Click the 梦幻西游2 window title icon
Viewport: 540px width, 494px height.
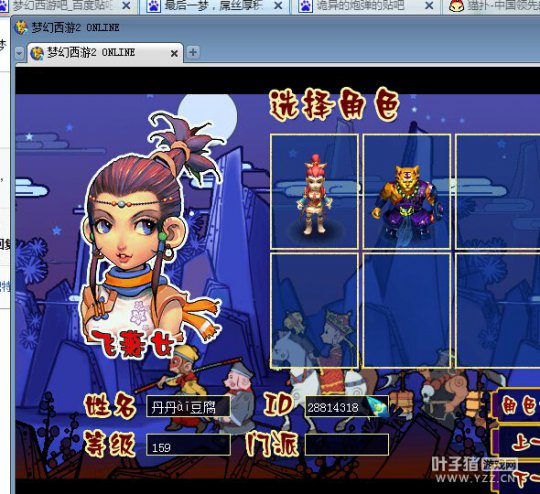click(21, 28)
